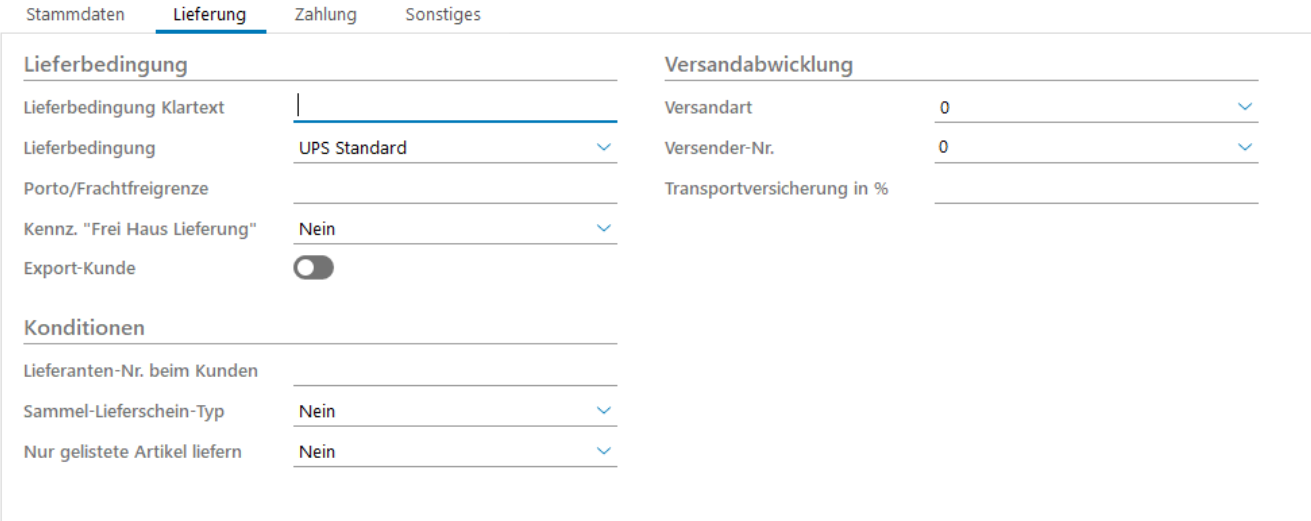Click the Versender-Nr. value 0 field
The image size is (1311, 521).
1080,148
